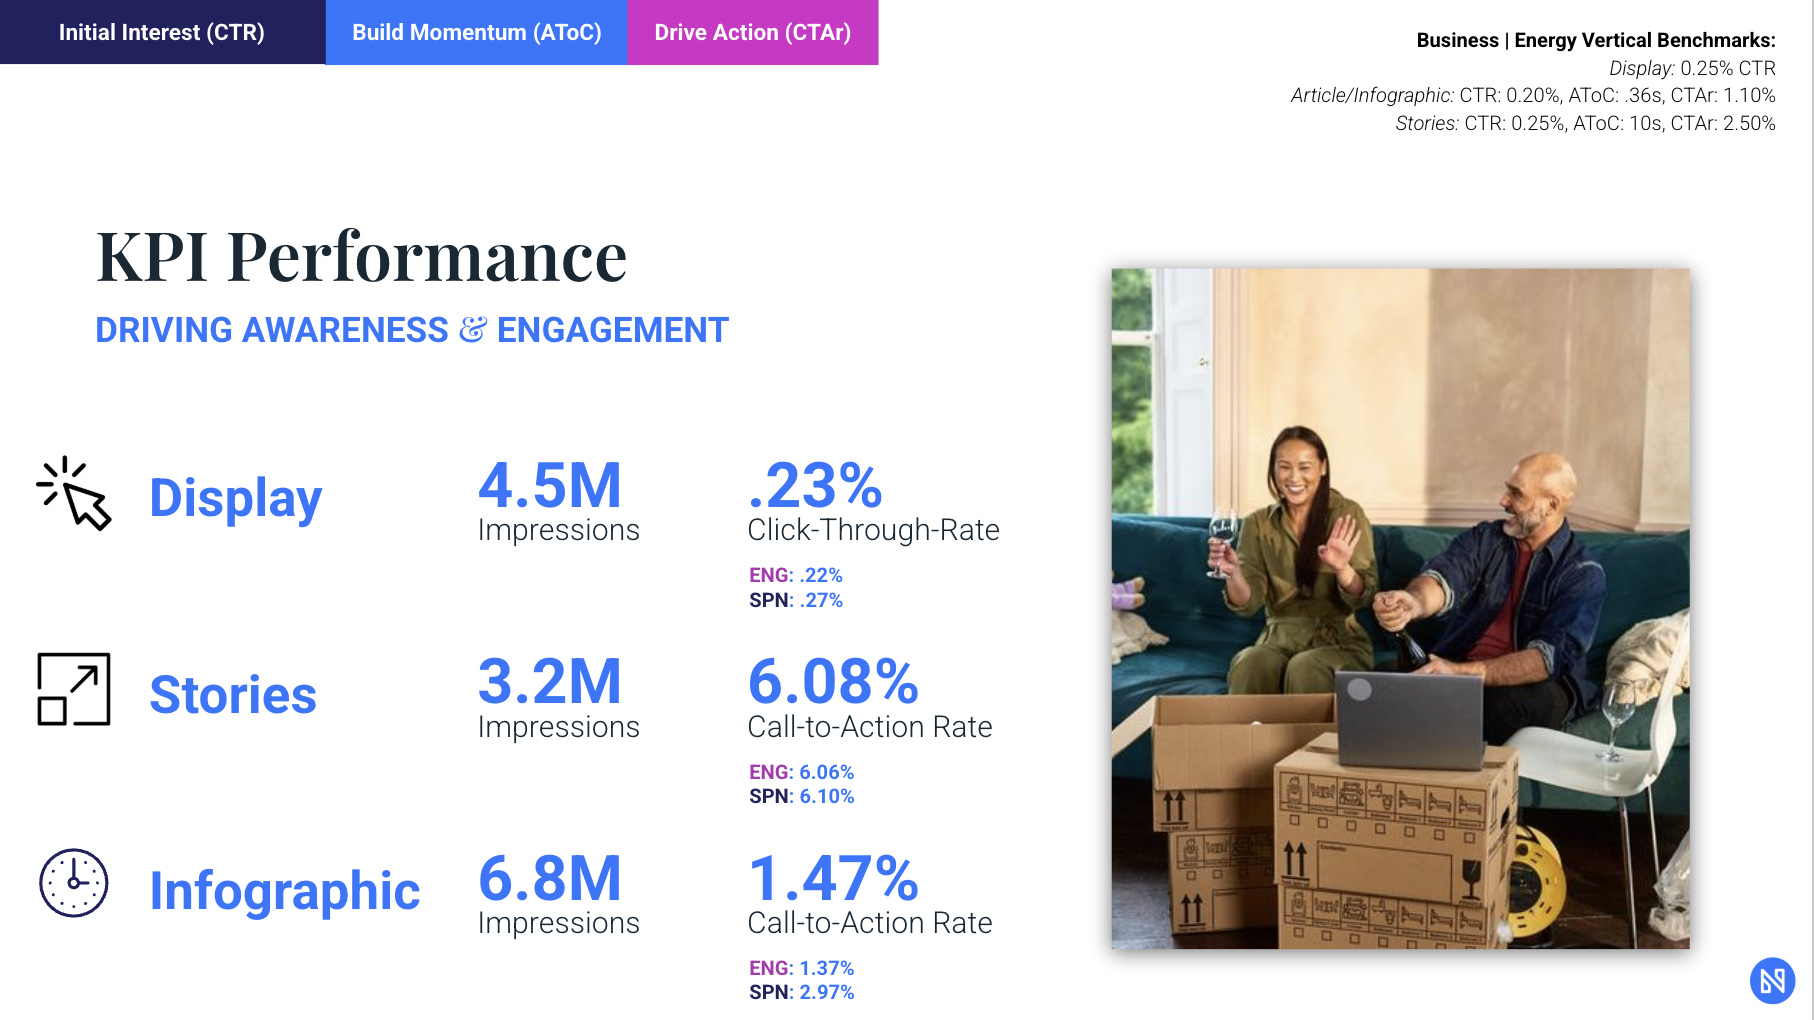Click the .23% click-through-rate value

point(815,486)
